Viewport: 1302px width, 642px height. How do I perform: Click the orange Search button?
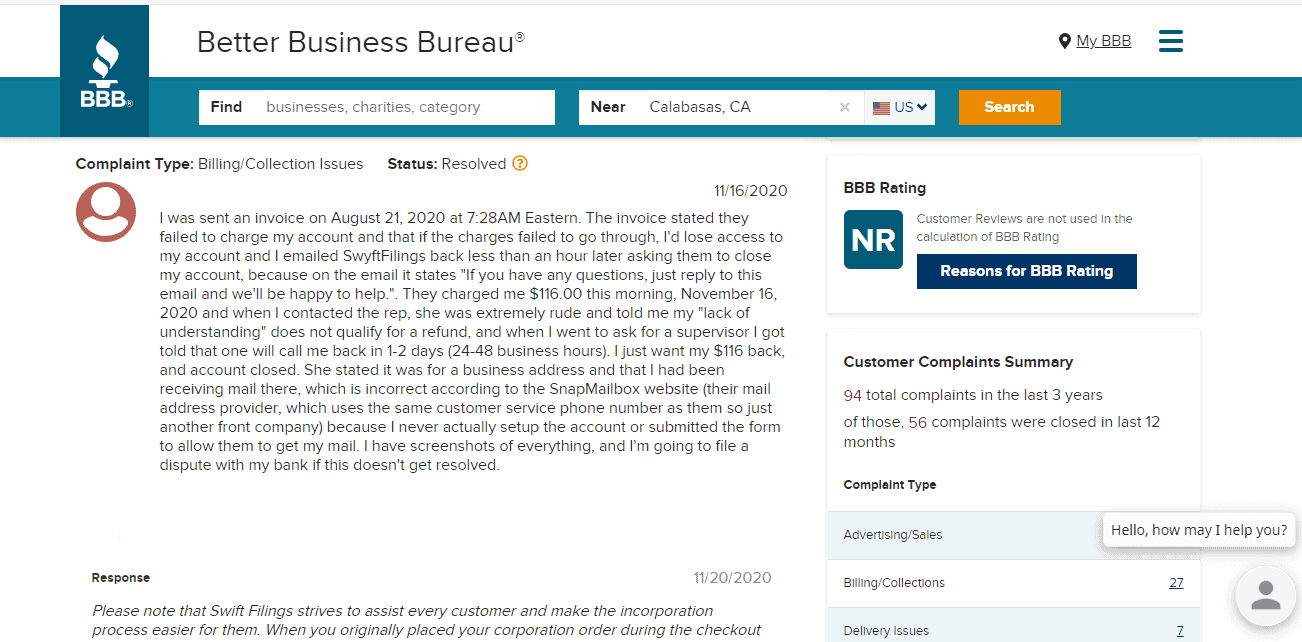(1009, 107)
